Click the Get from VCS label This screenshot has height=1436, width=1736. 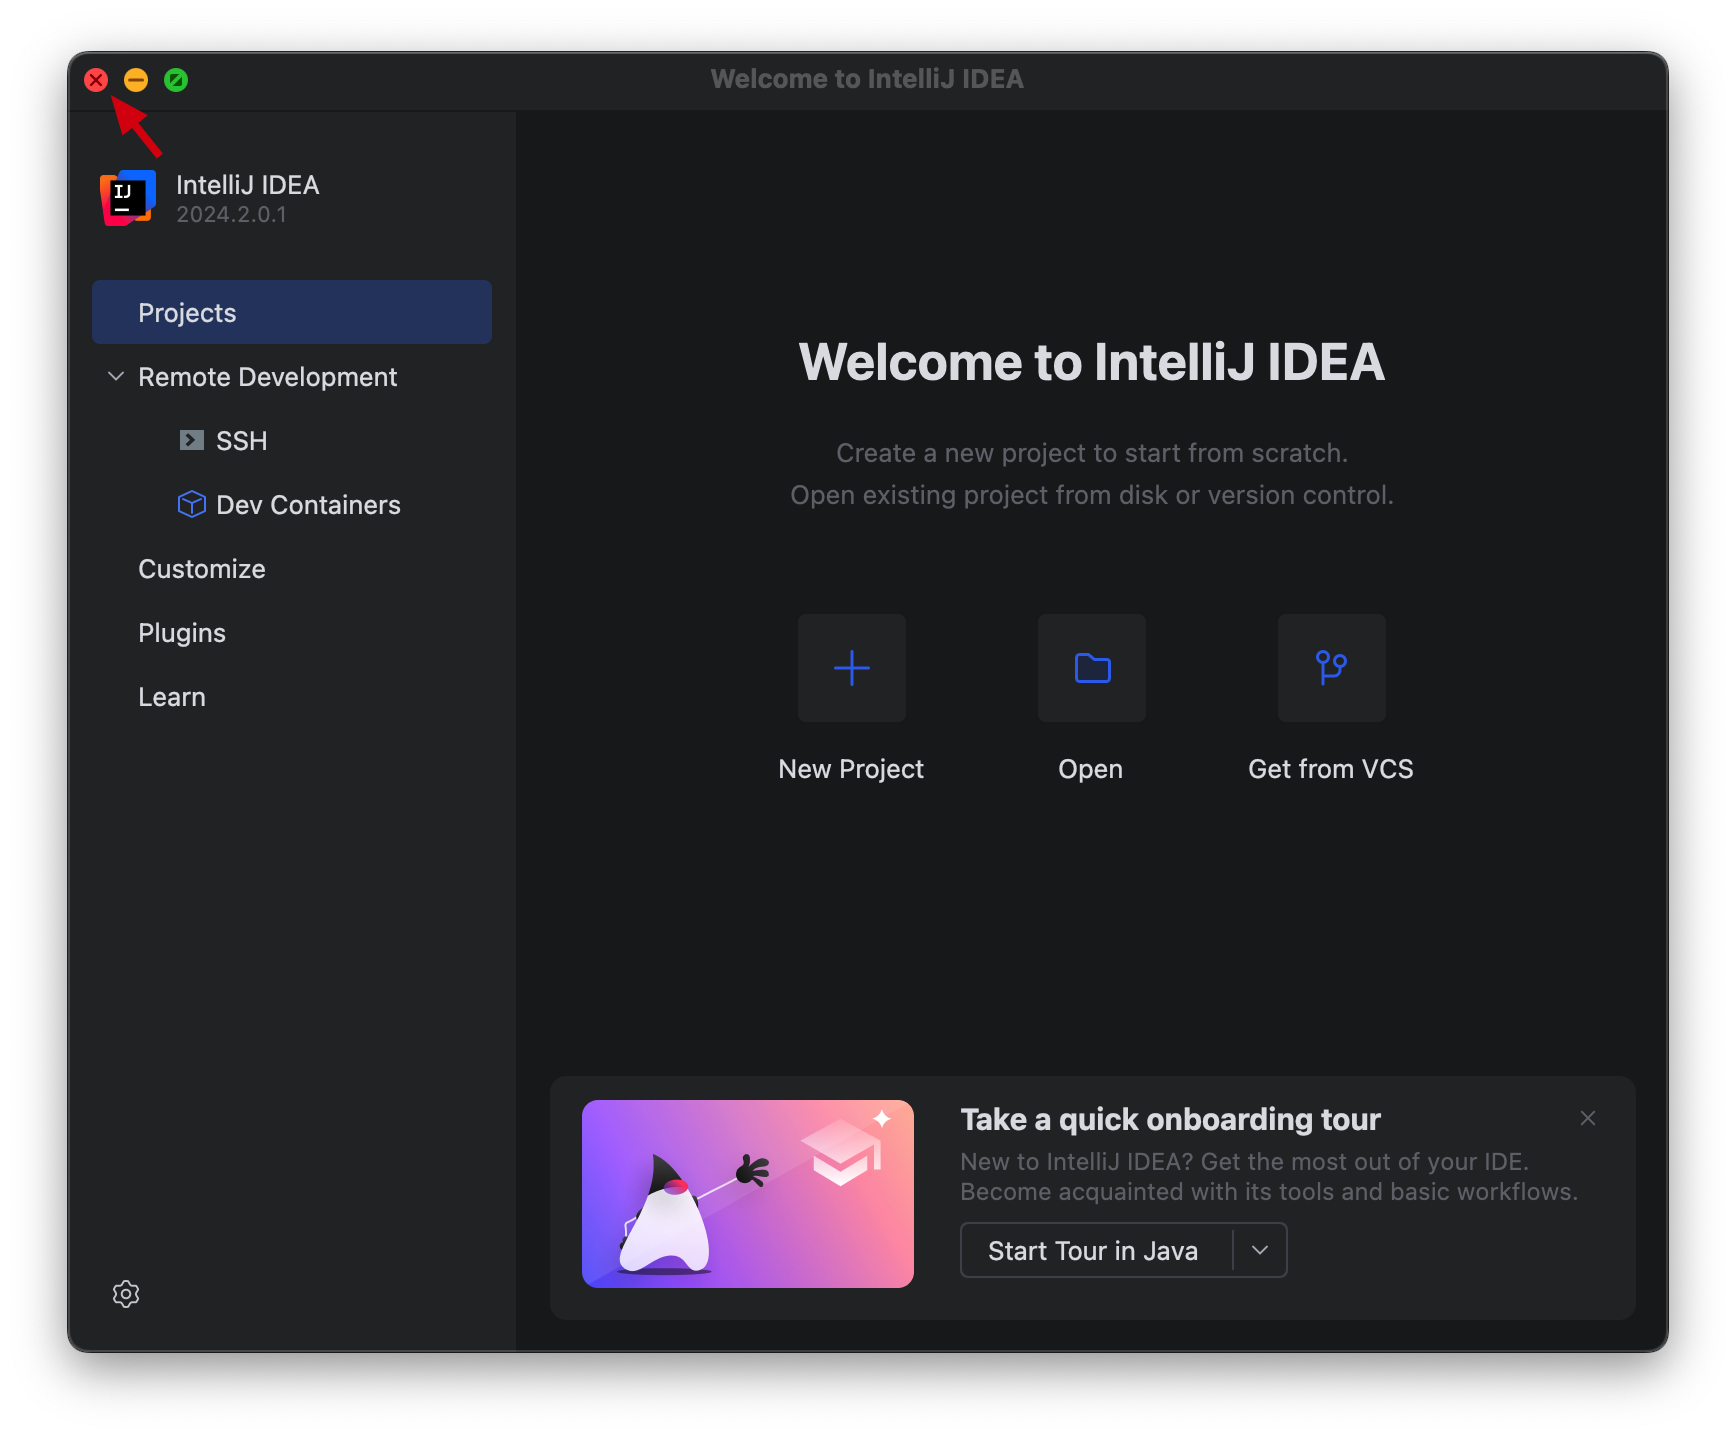pyautogui.click(x=1331, y=769)
